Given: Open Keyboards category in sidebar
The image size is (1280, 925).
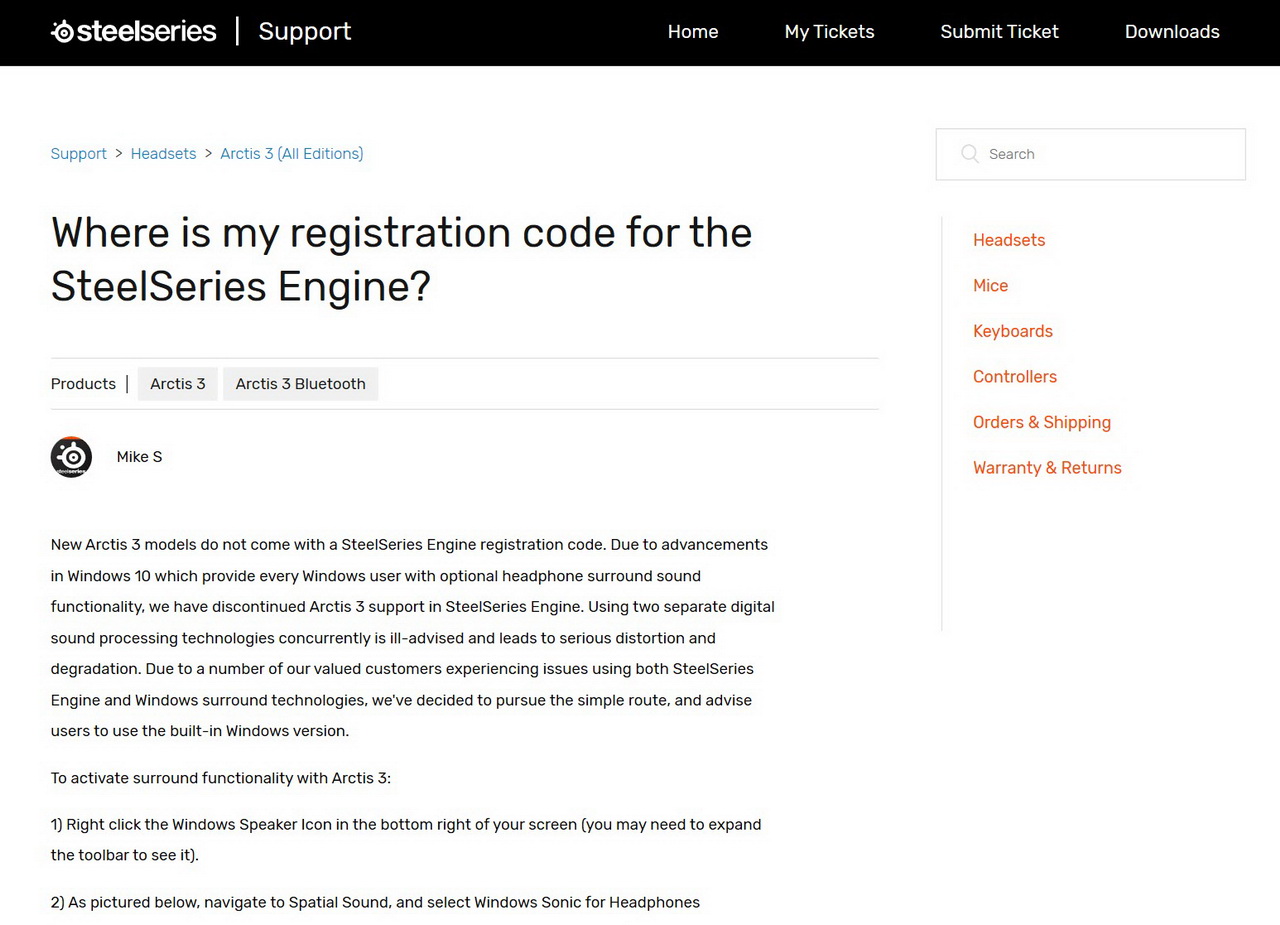Looking at the screenshot, I should tap(1013, 331).
